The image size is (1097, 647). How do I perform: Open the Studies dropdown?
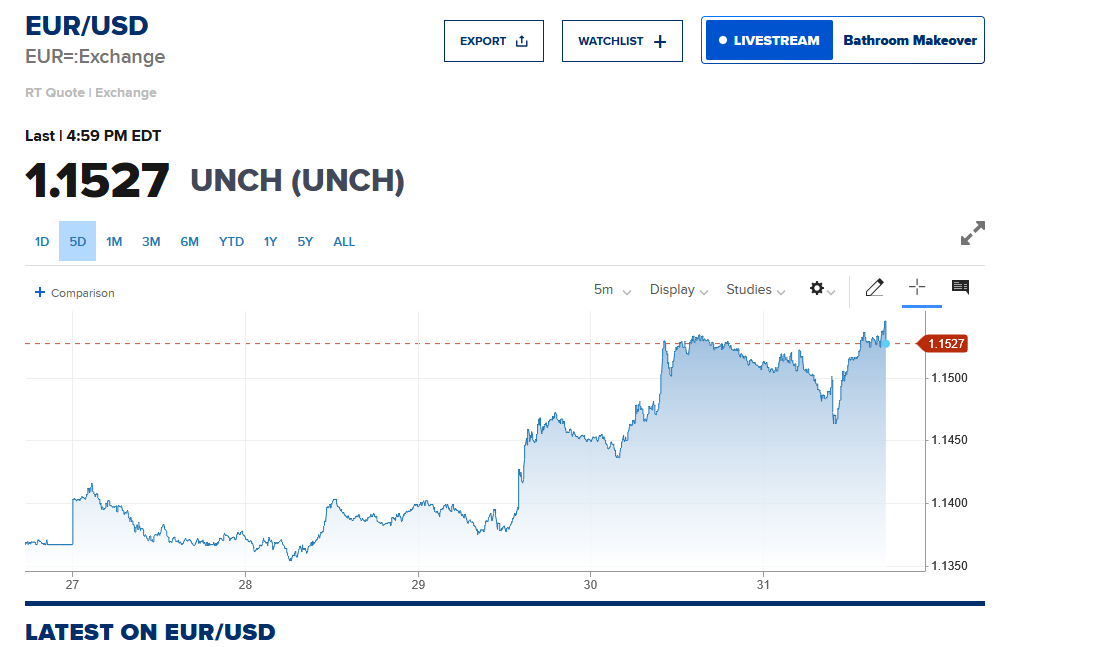(x=756, y=290)
